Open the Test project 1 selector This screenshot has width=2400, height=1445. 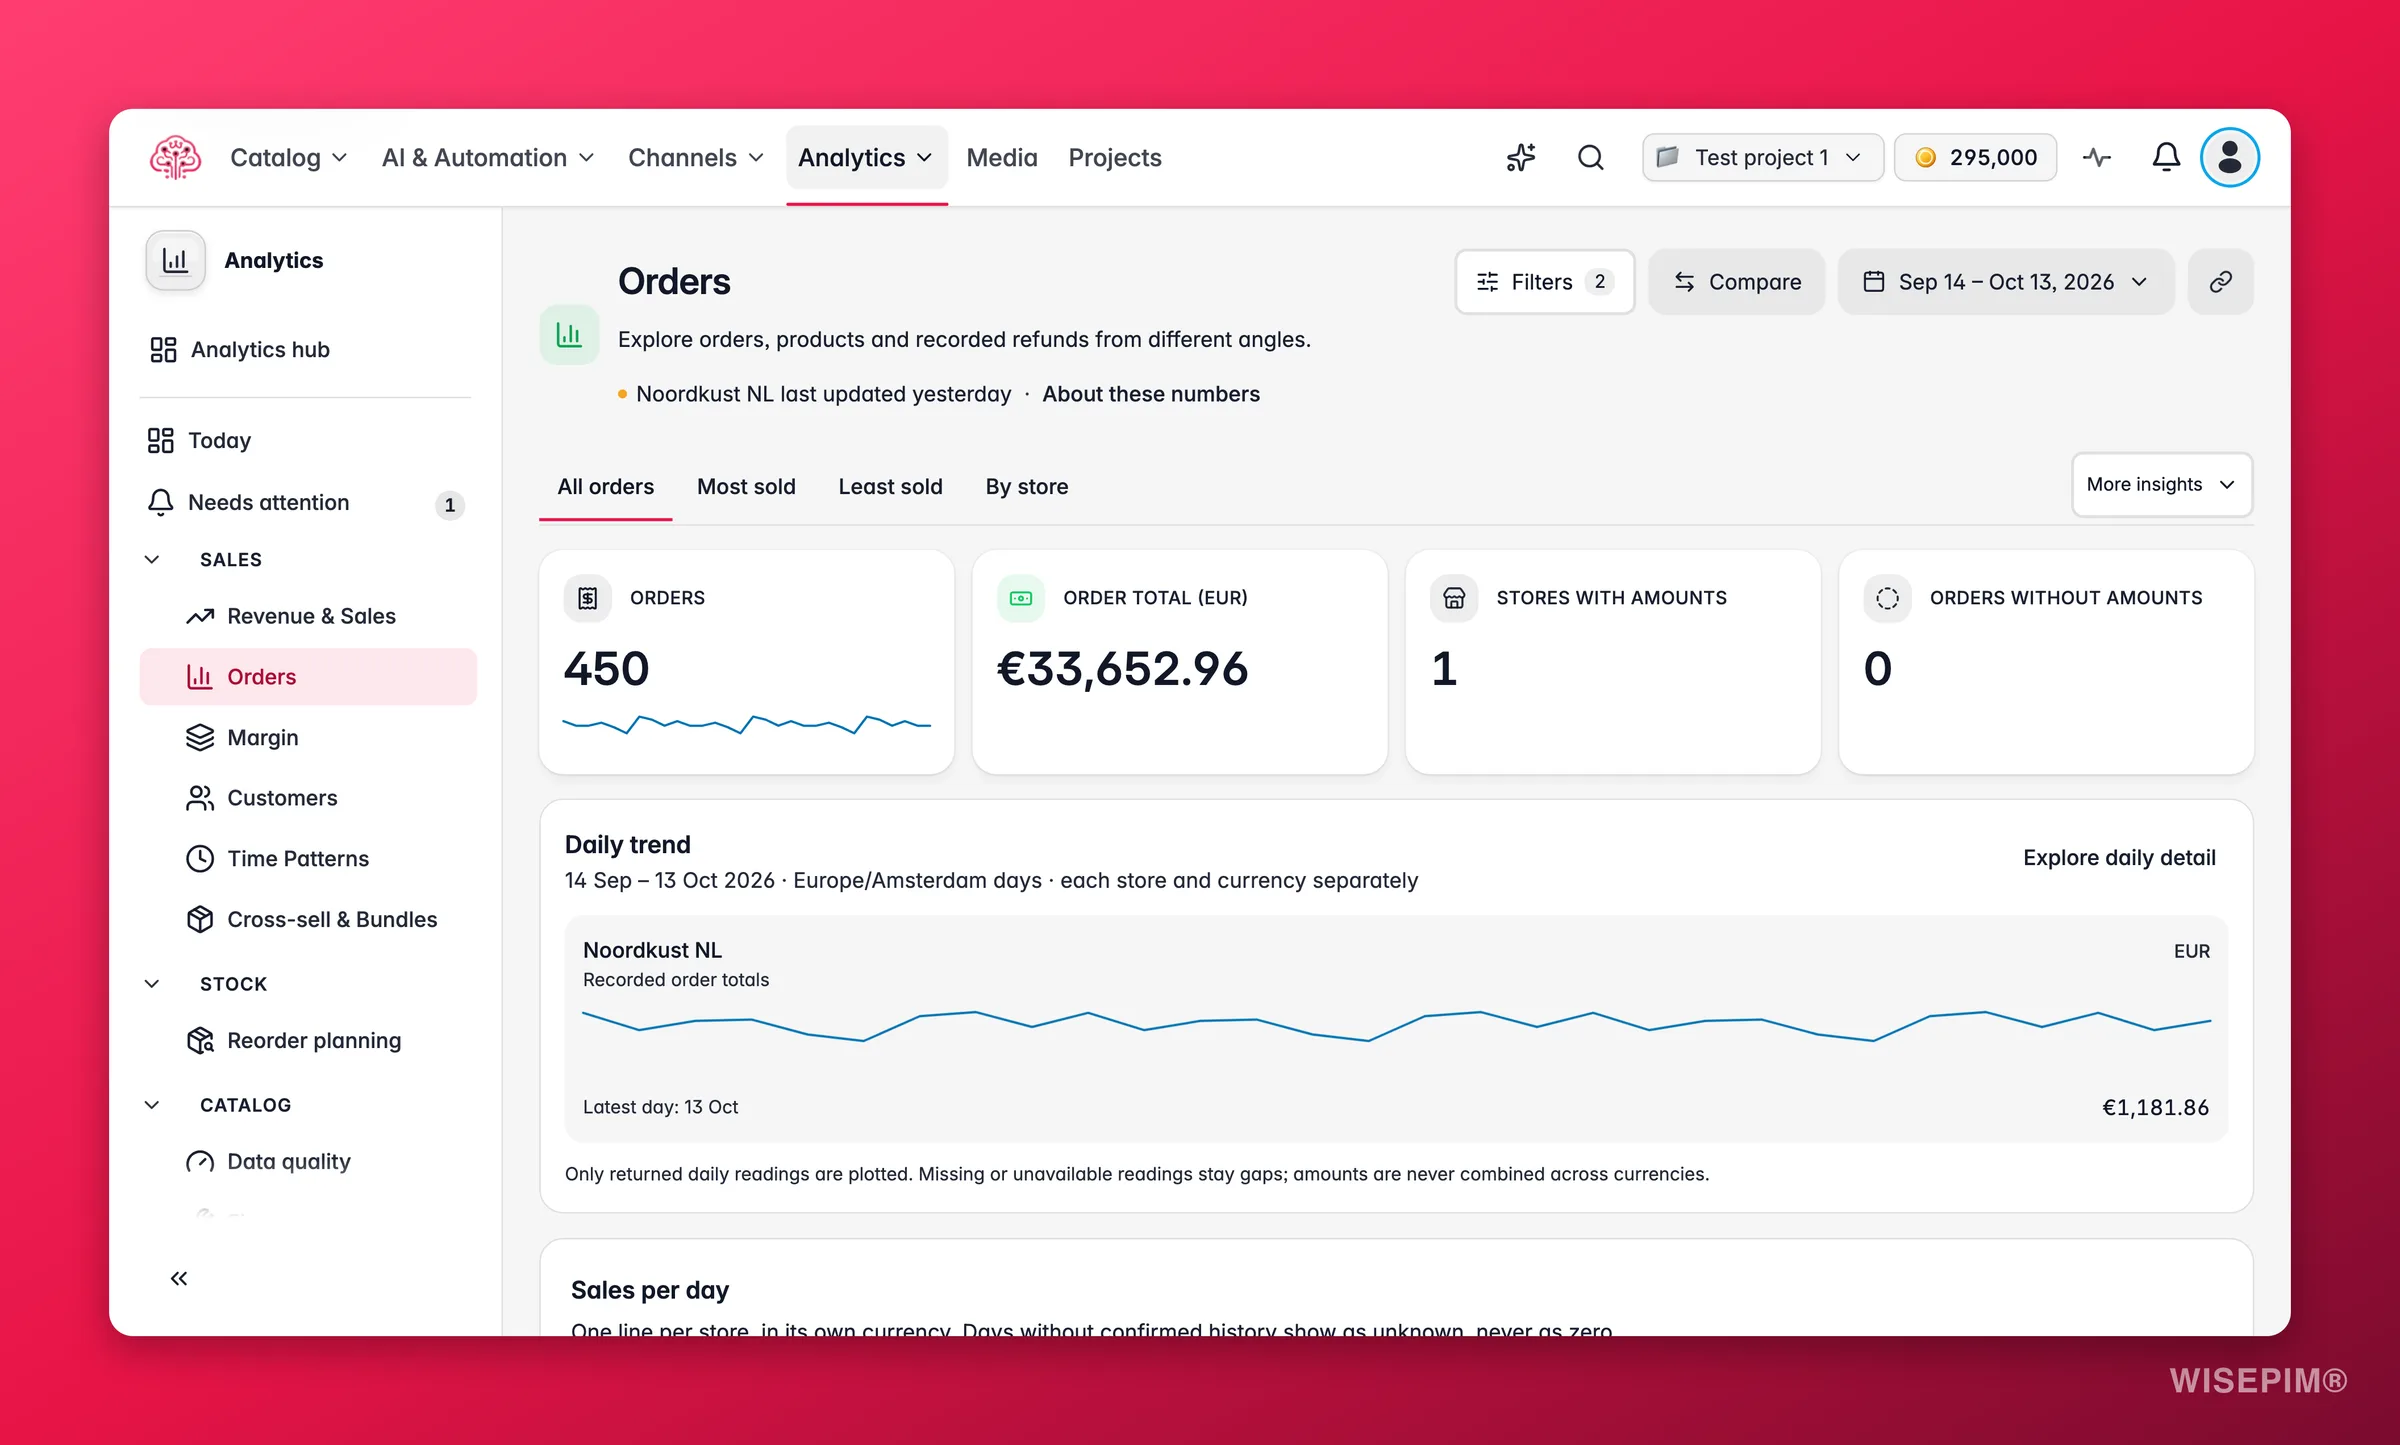[x=1762, y=158]
